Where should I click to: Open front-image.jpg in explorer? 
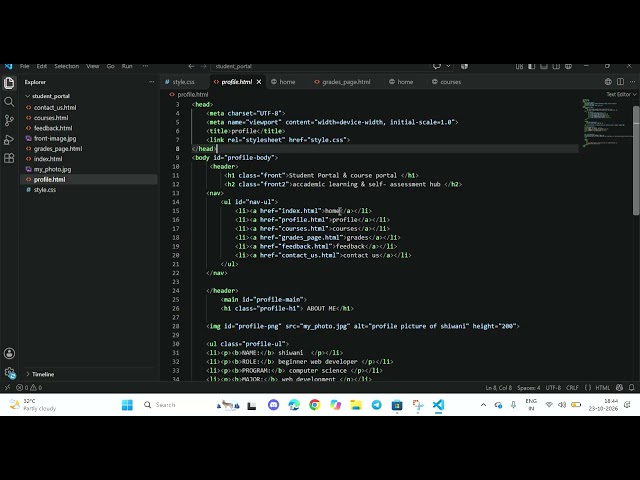coord(55,138)
